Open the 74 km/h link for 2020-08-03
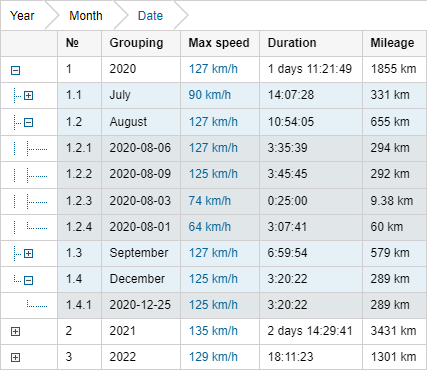Image resolution: width=427 pixels, height=370 pixels. click(210, 201)
